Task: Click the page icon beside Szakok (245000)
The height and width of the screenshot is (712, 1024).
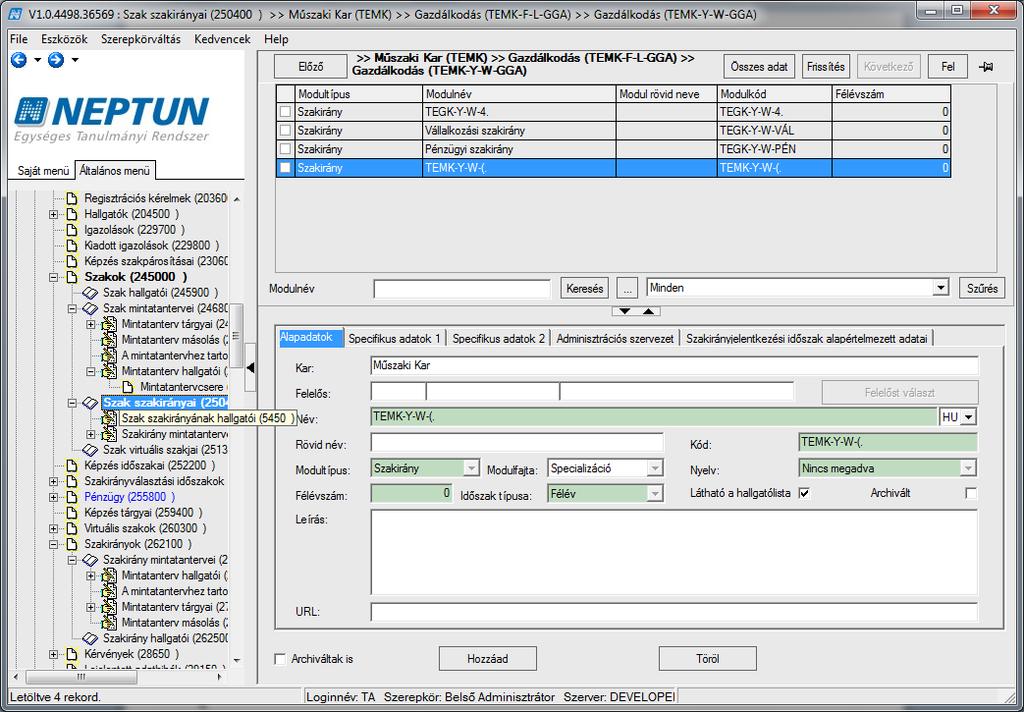Action: pos(73,276)
